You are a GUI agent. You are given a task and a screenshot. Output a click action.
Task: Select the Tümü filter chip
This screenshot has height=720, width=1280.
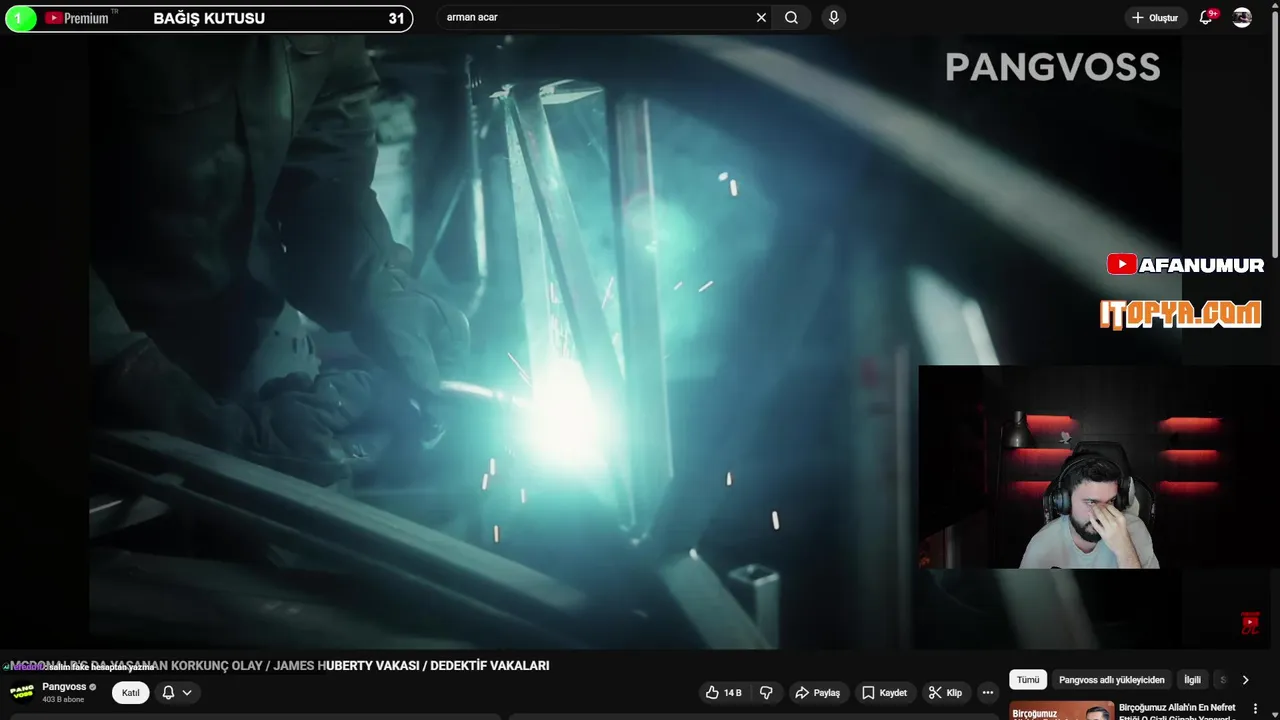pos(1028,680)
